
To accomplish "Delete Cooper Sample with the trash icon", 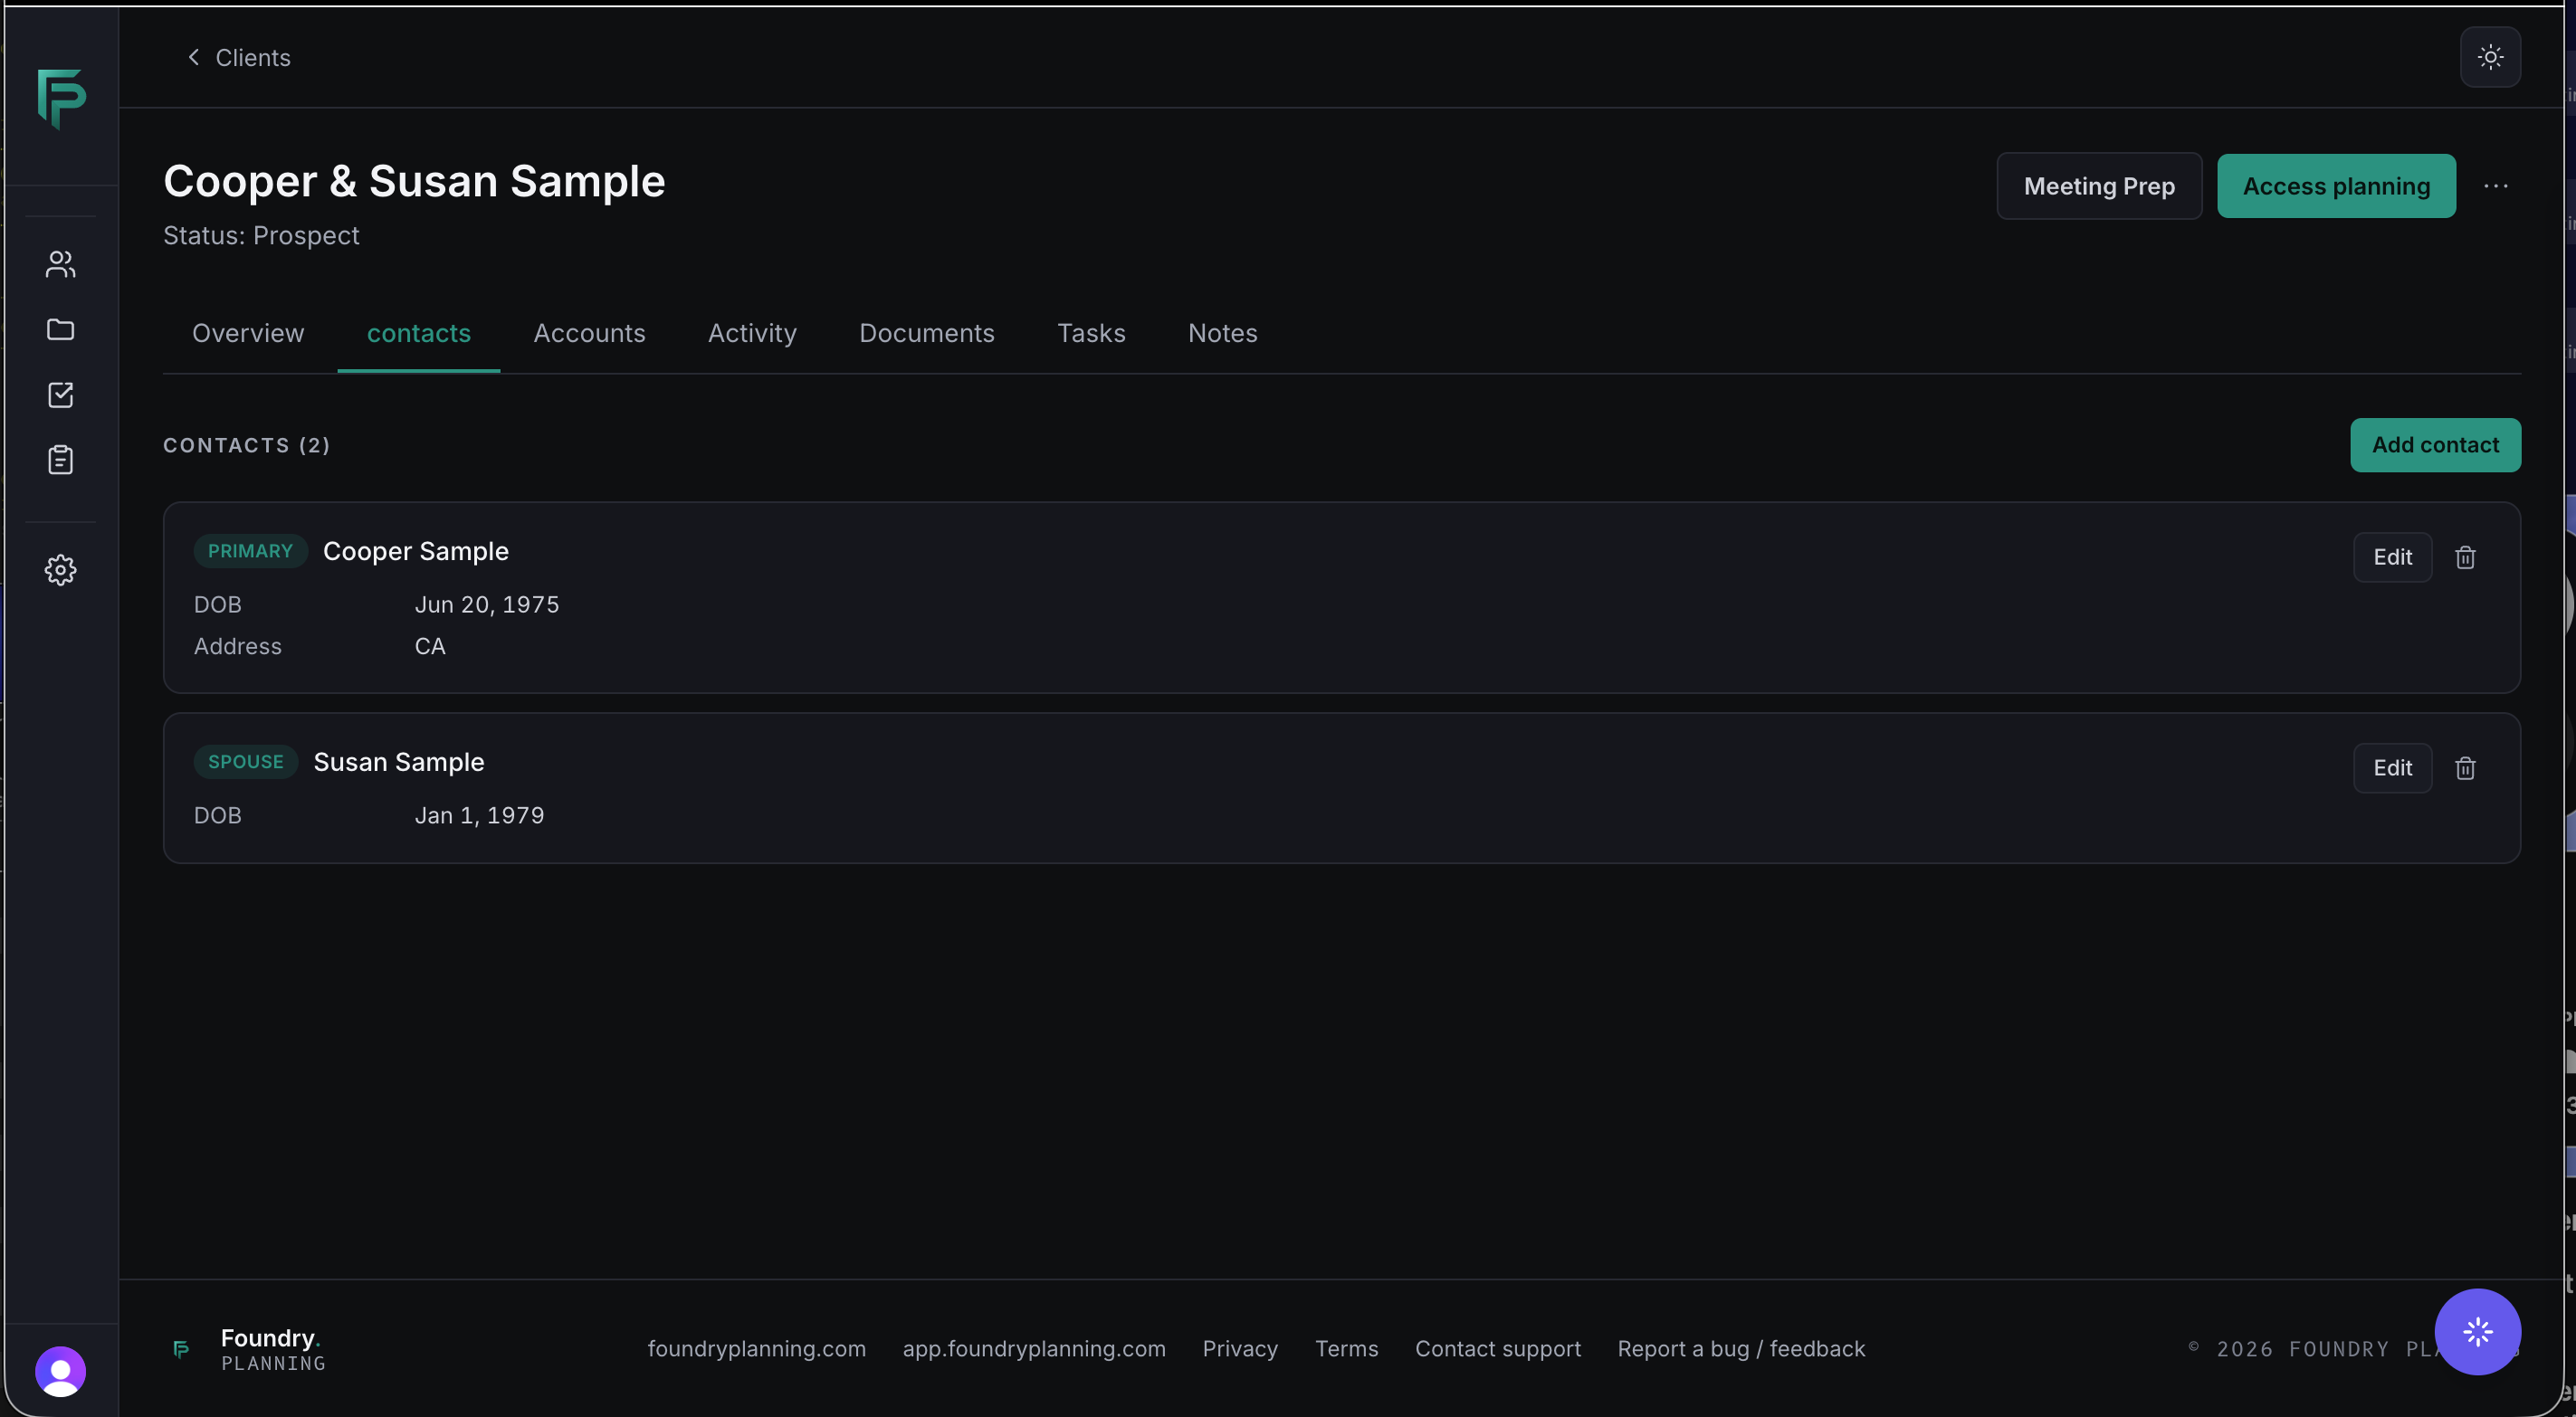I will coord(2465,557).
